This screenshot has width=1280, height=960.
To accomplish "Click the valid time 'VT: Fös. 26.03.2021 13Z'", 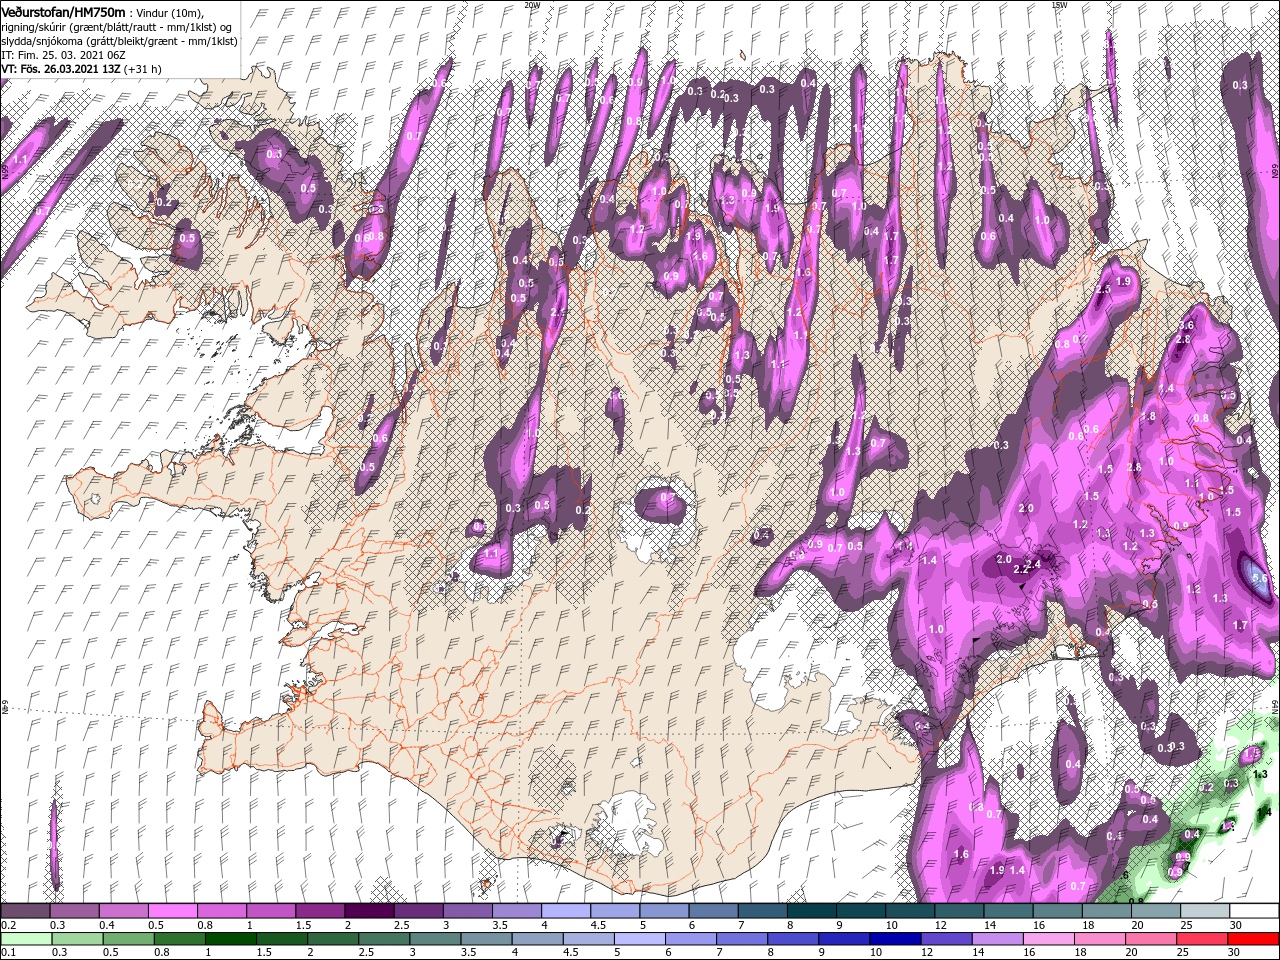I will (61, 69).
